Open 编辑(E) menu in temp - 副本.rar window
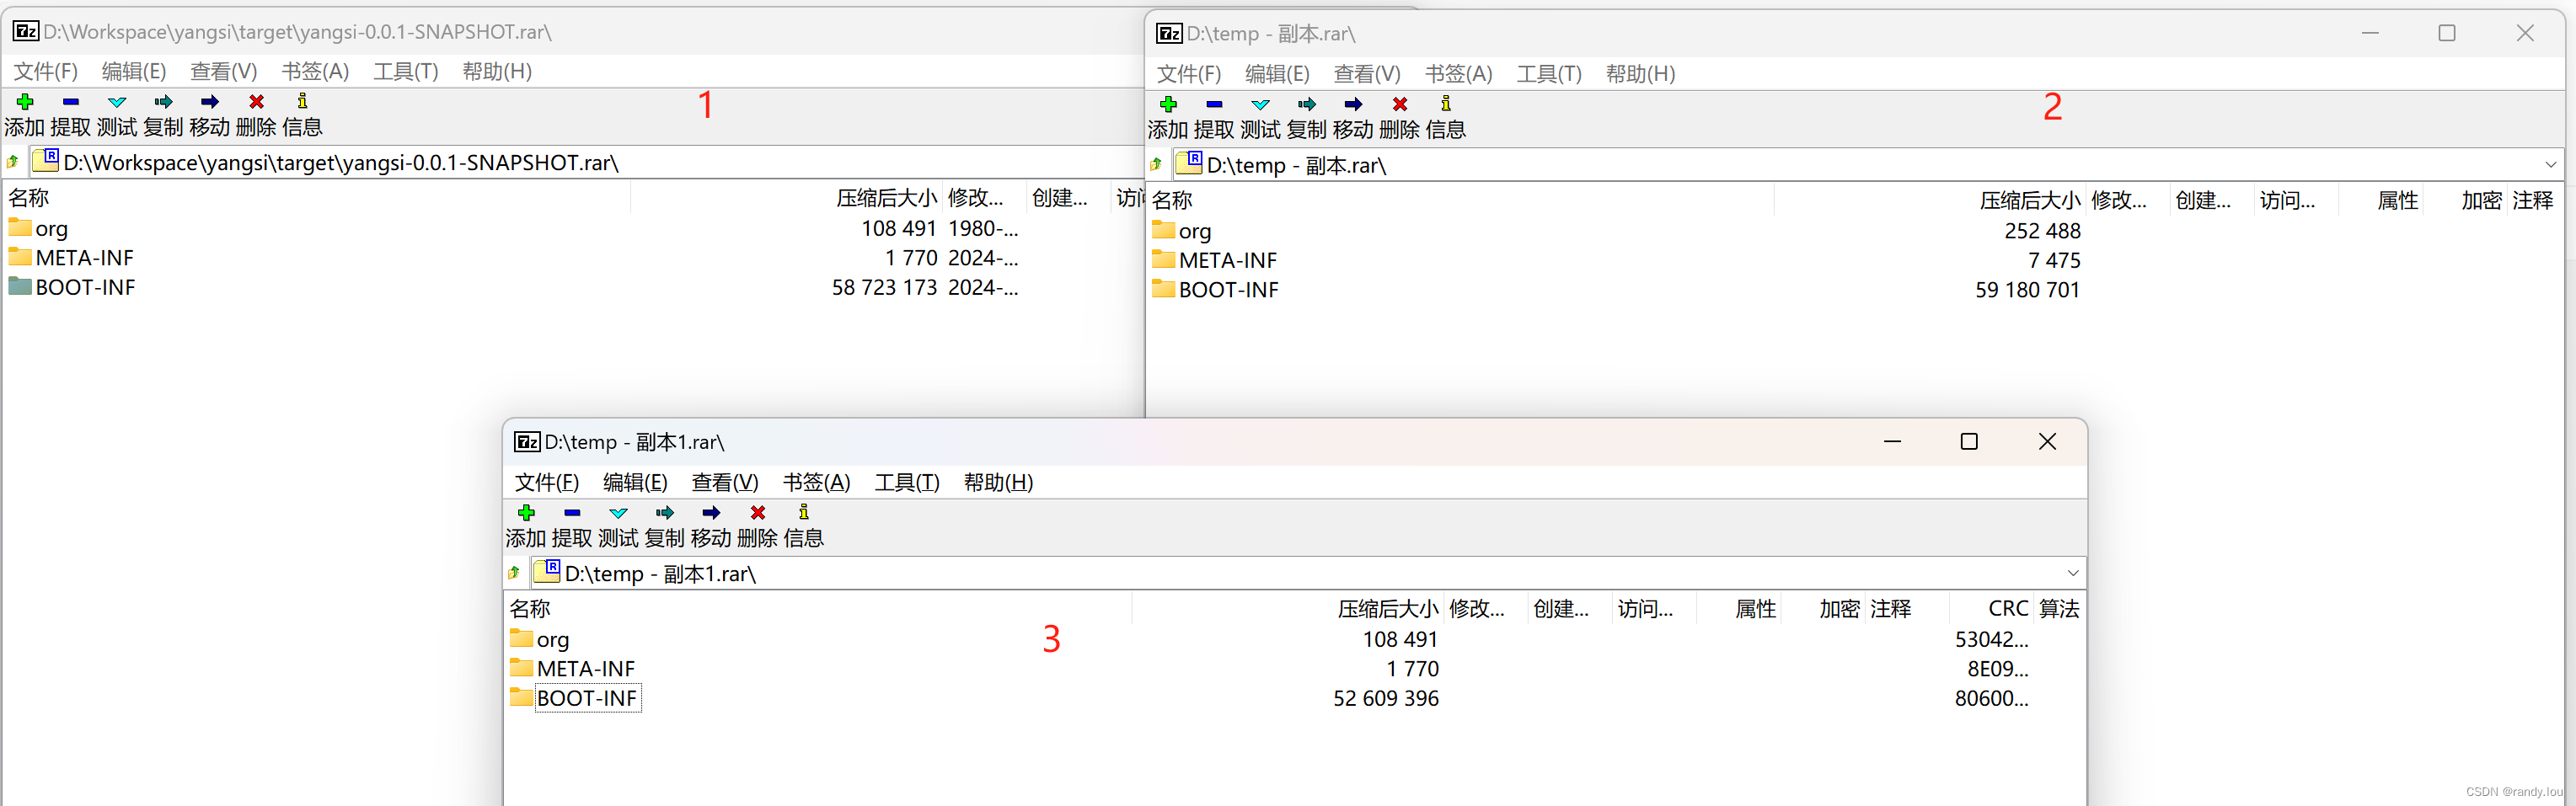Screen dimensions: 2576x806 coord(1277,74)
